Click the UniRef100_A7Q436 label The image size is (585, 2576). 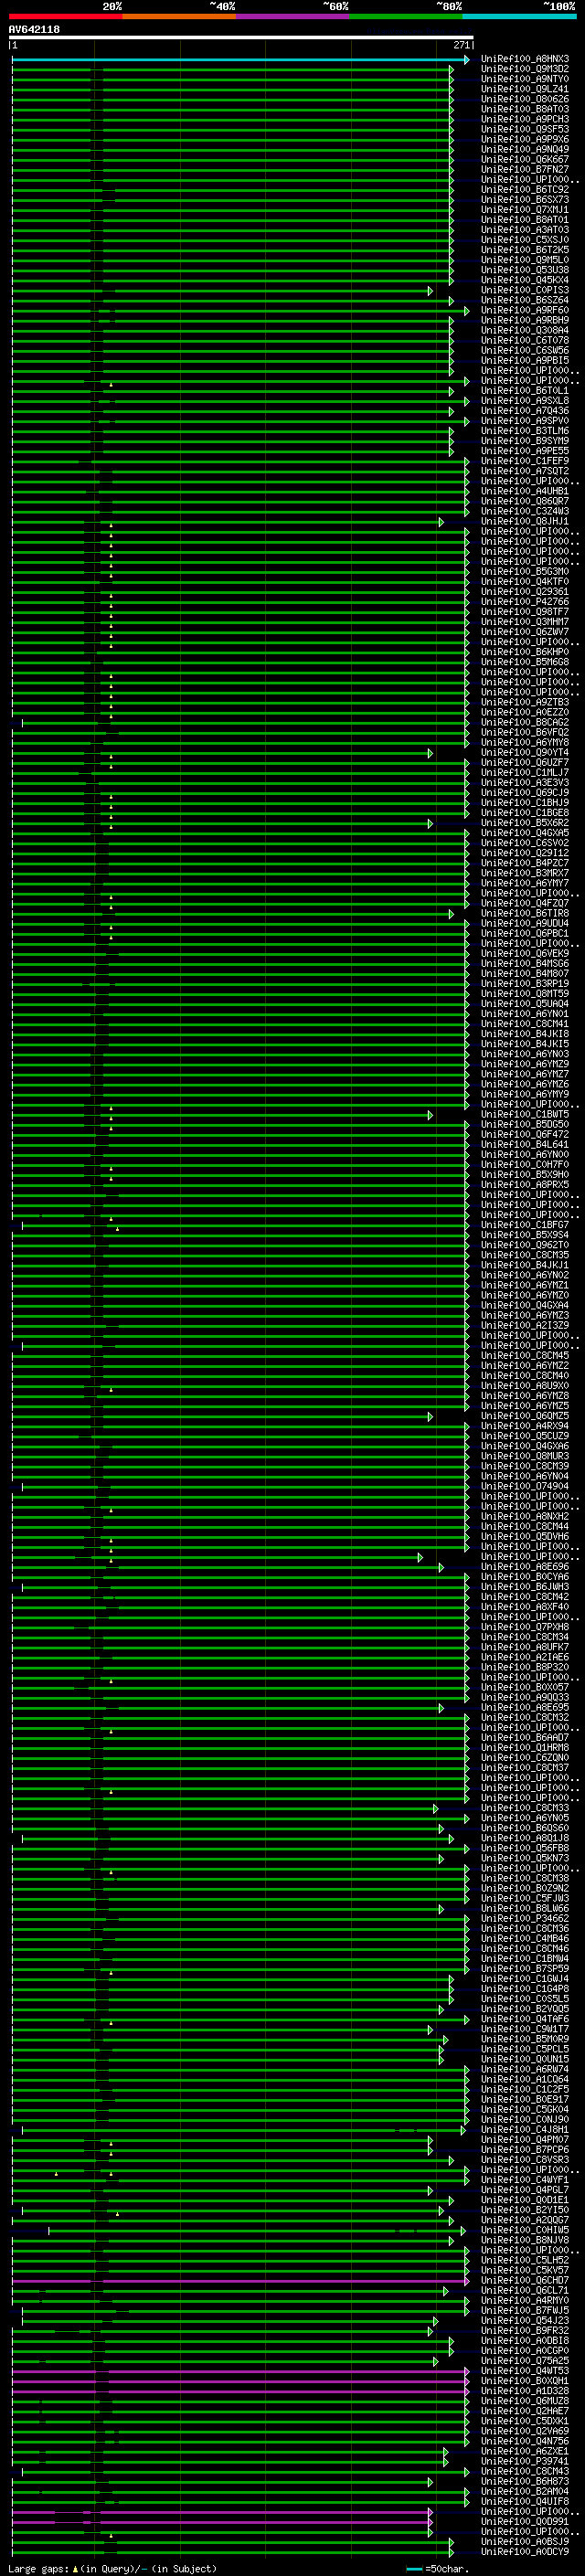click(x=525, y=411)
